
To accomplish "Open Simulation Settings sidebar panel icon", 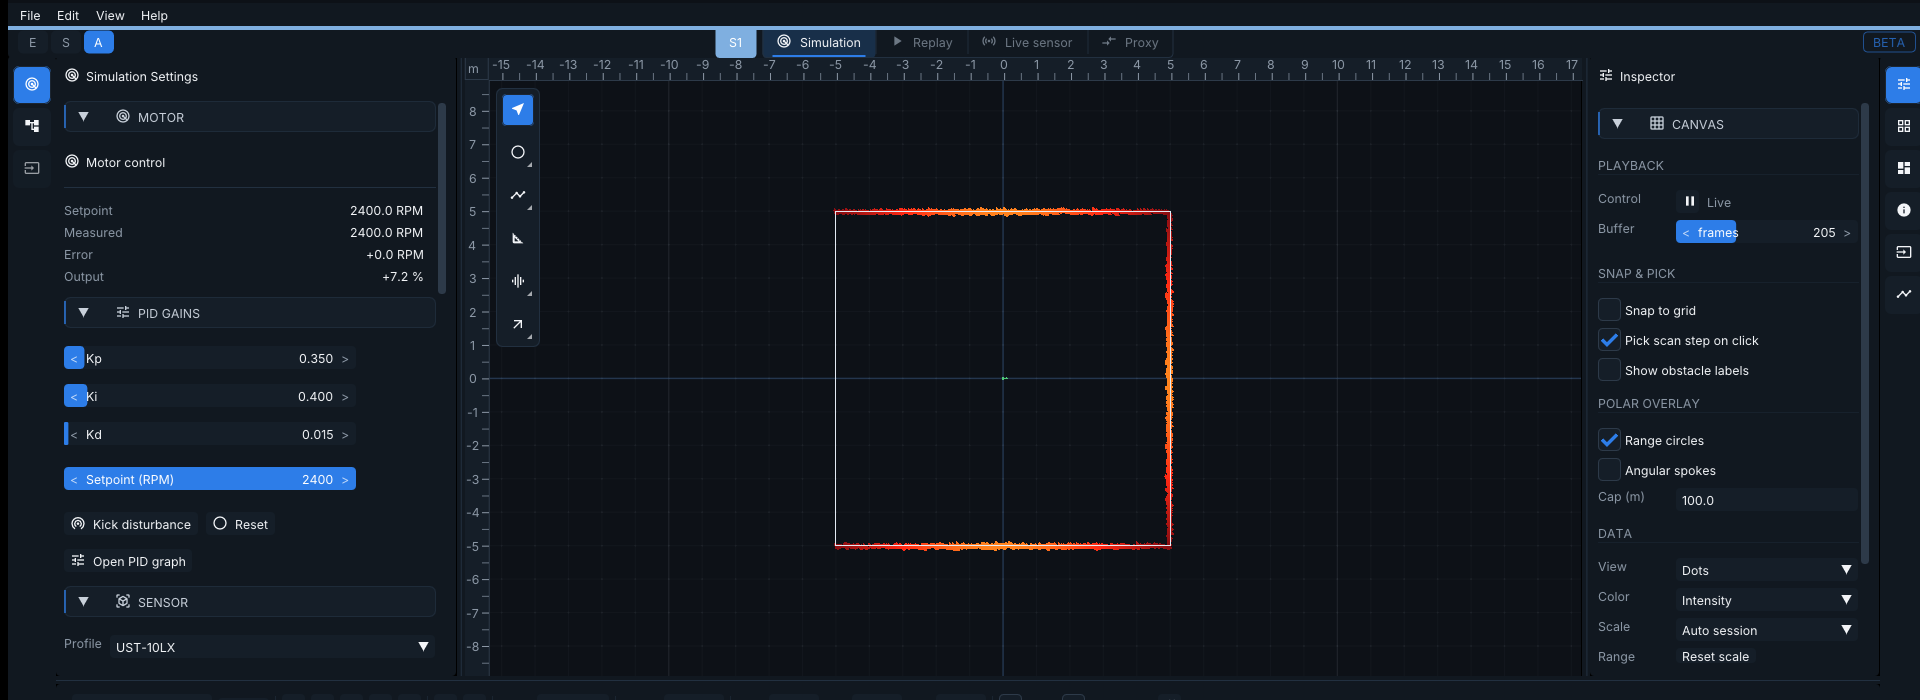I will pos(32,85).
